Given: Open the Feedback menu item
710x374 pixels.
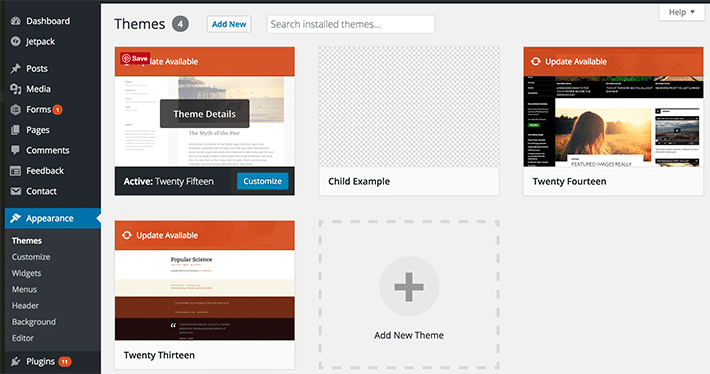Looking at the screenshot, I should pos(45,171).
